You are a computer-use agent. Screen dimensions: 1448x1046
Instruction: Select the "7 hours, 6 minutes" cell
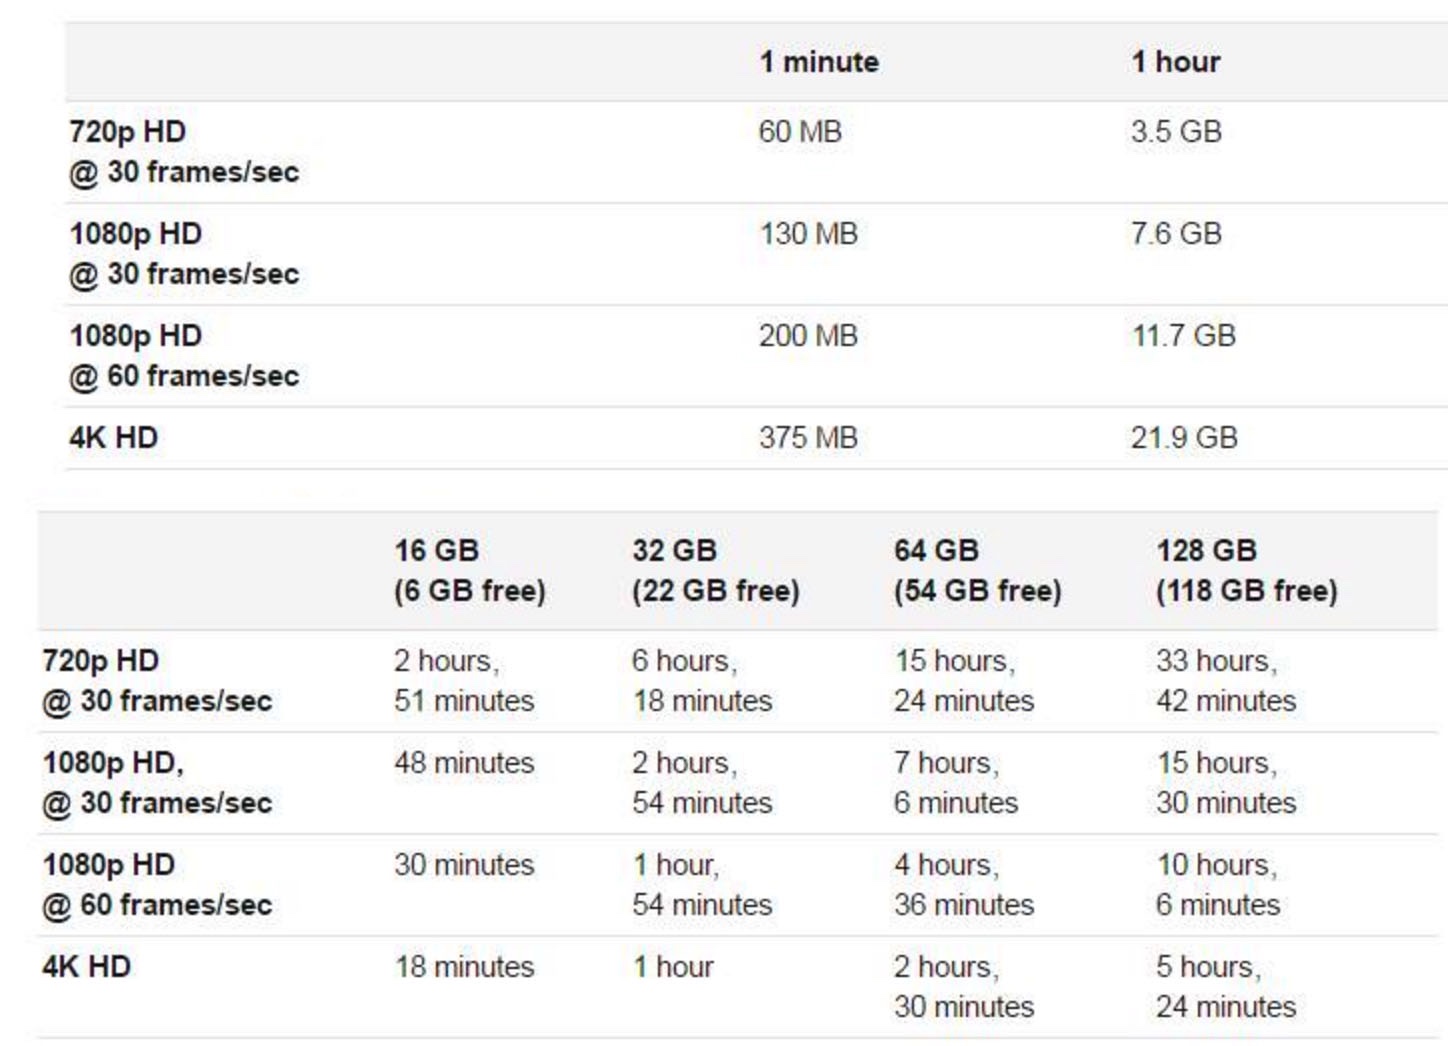pyautogui.click(x=956, y=783)
